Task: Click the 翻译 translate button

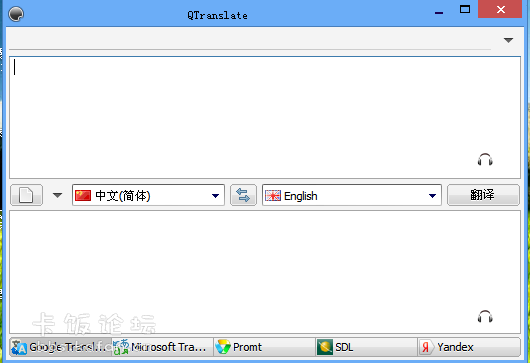Action: point(483,195)
